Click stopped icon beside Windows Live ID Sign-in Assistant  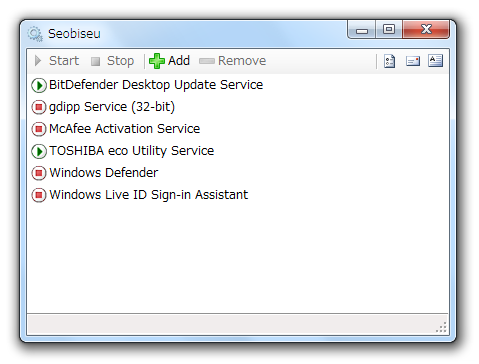39,195
